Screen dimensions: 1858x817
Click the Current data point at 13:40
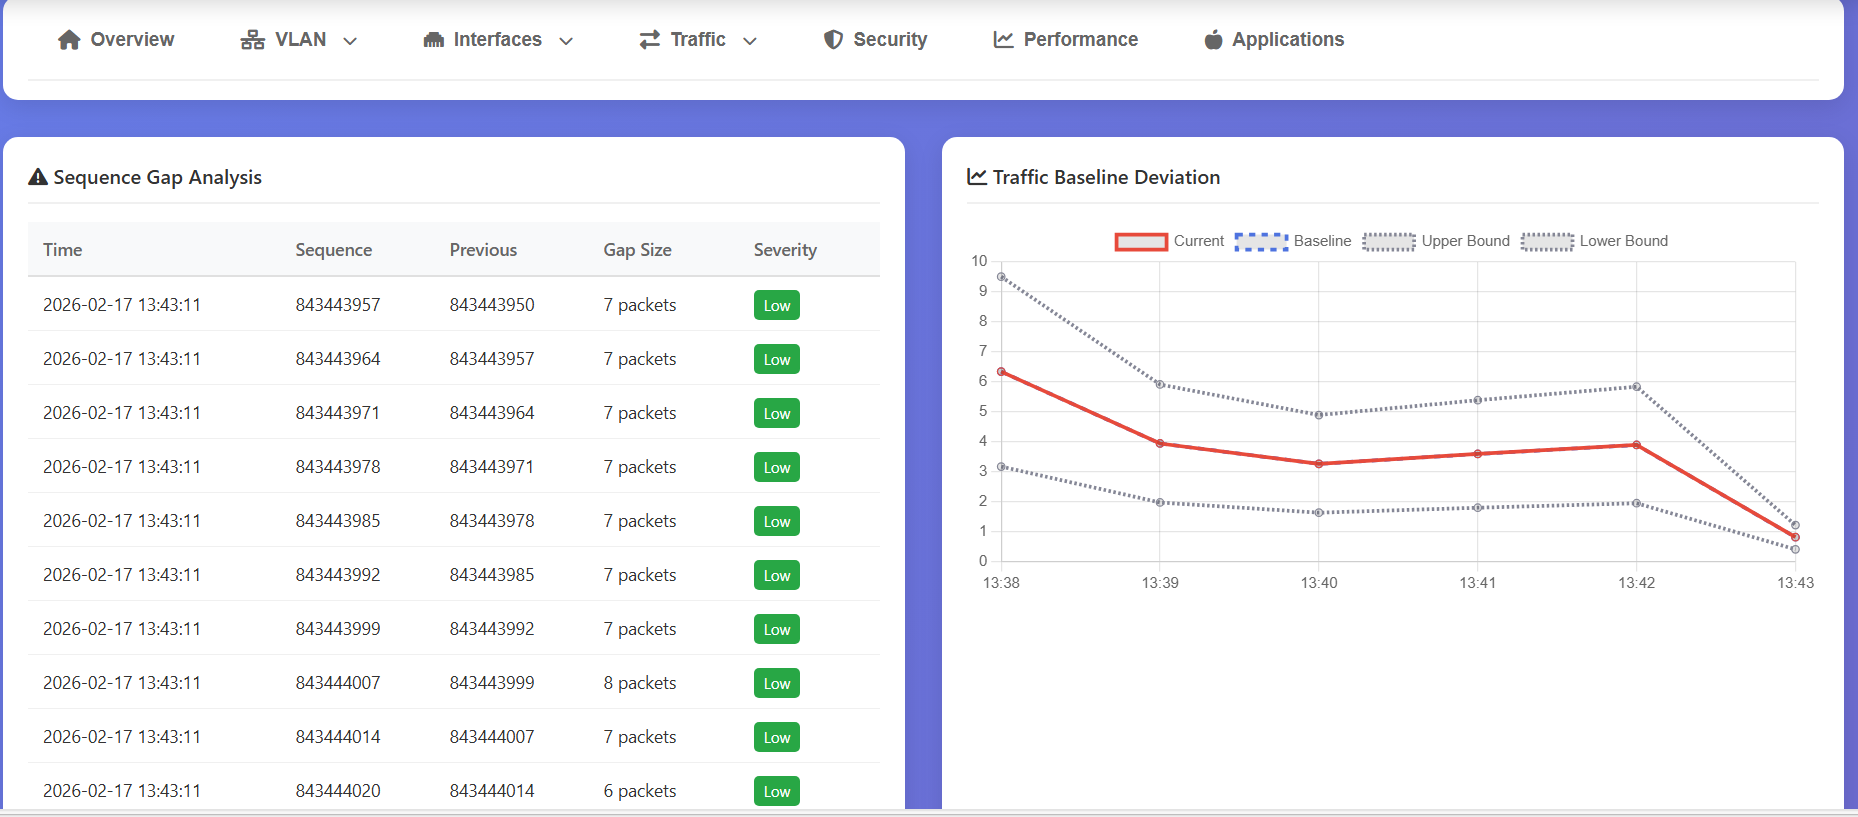(1319, 464)
